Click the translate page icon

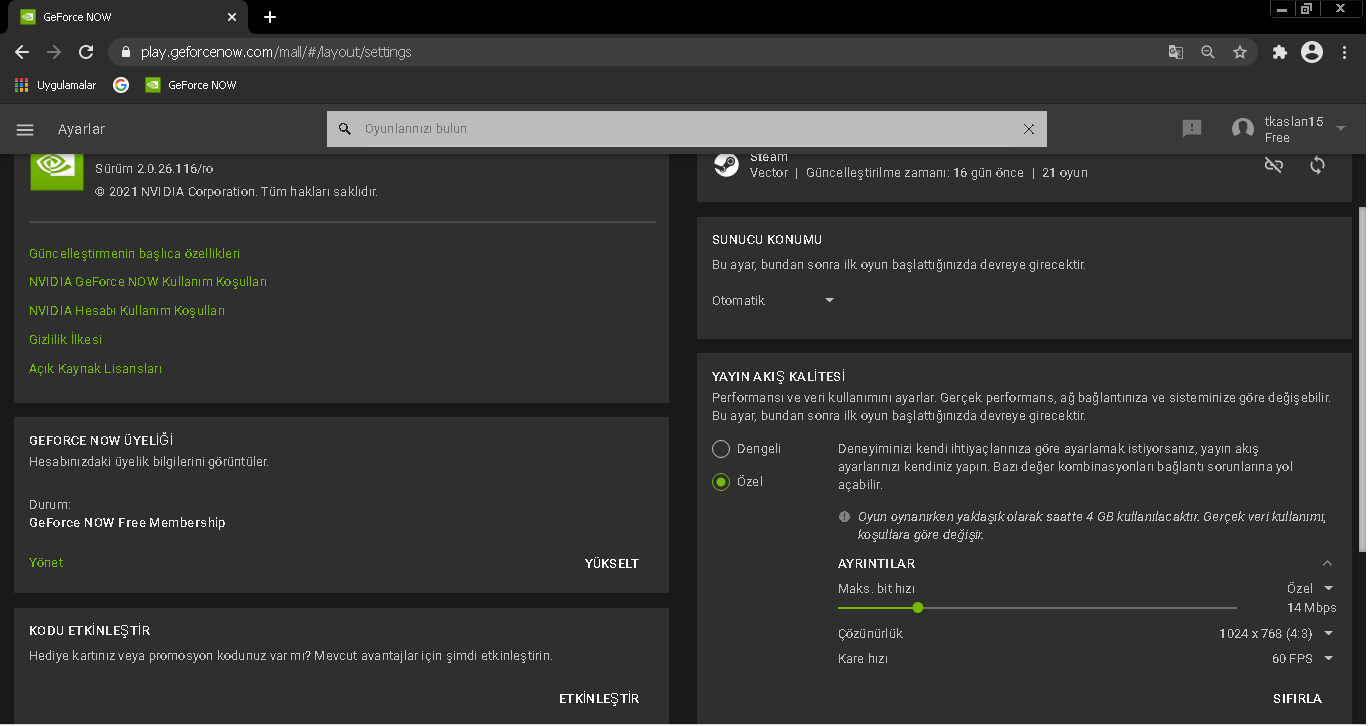tap(1176, 52)
